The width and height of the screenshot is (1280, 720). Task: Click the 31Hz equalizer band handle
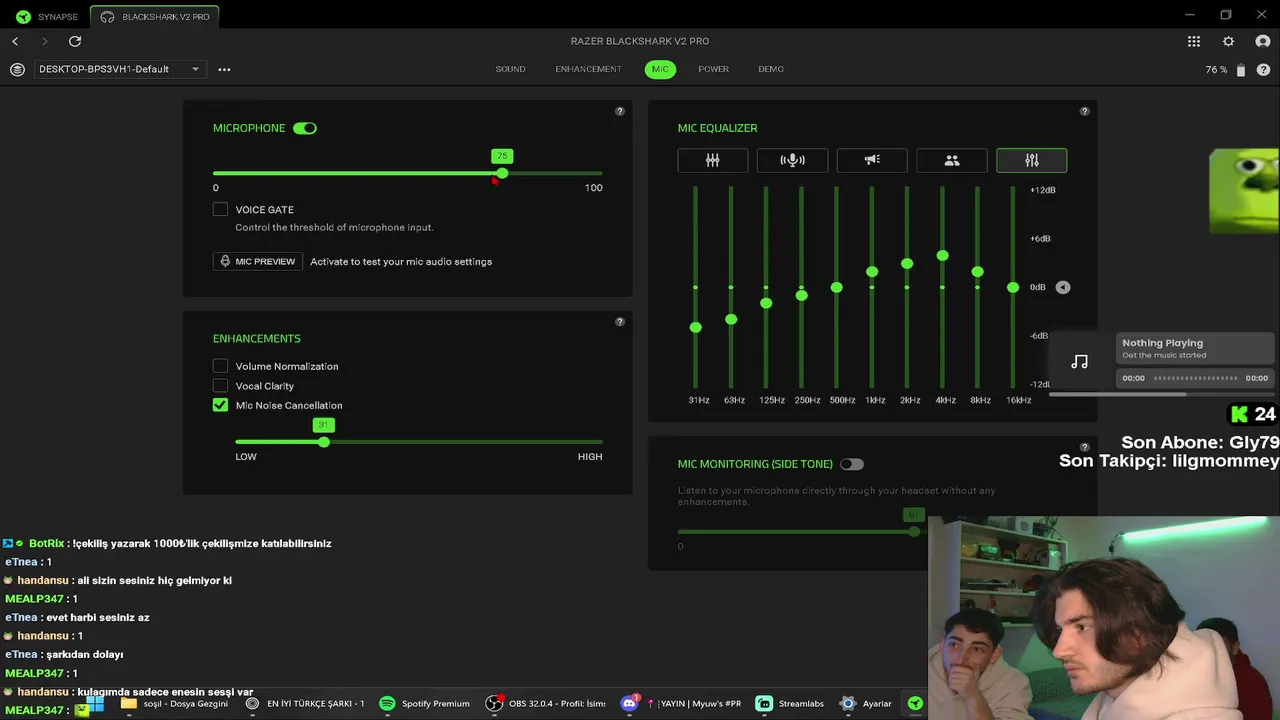click(695, 327)
